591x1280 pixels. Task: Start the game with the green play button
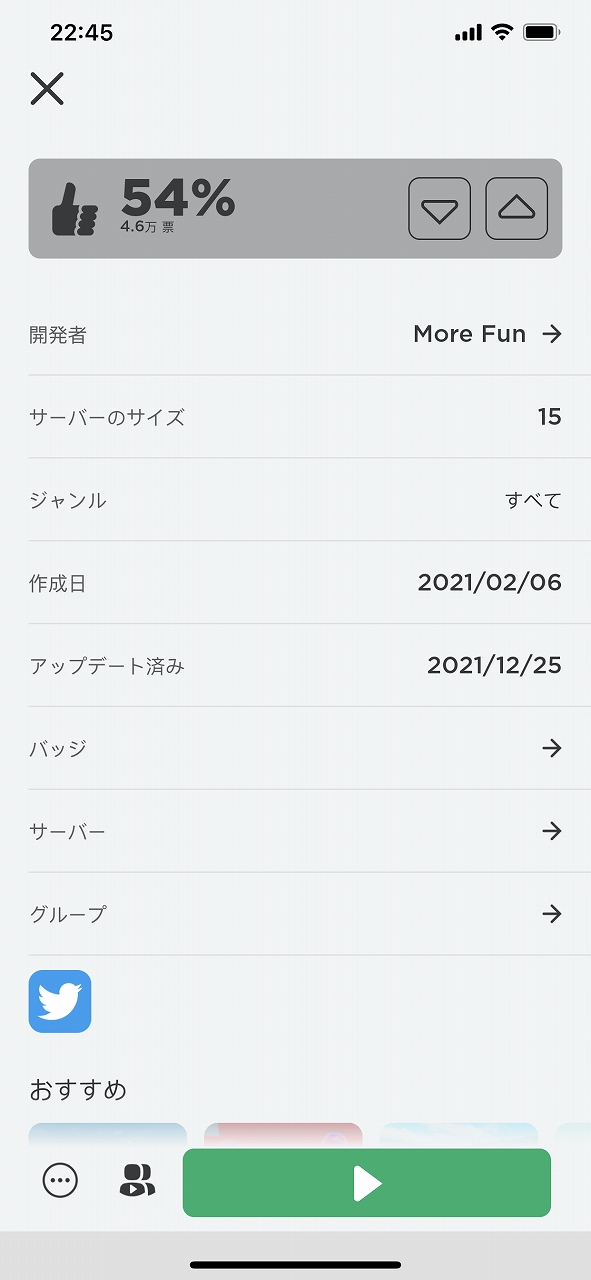tap(367, 1183)
